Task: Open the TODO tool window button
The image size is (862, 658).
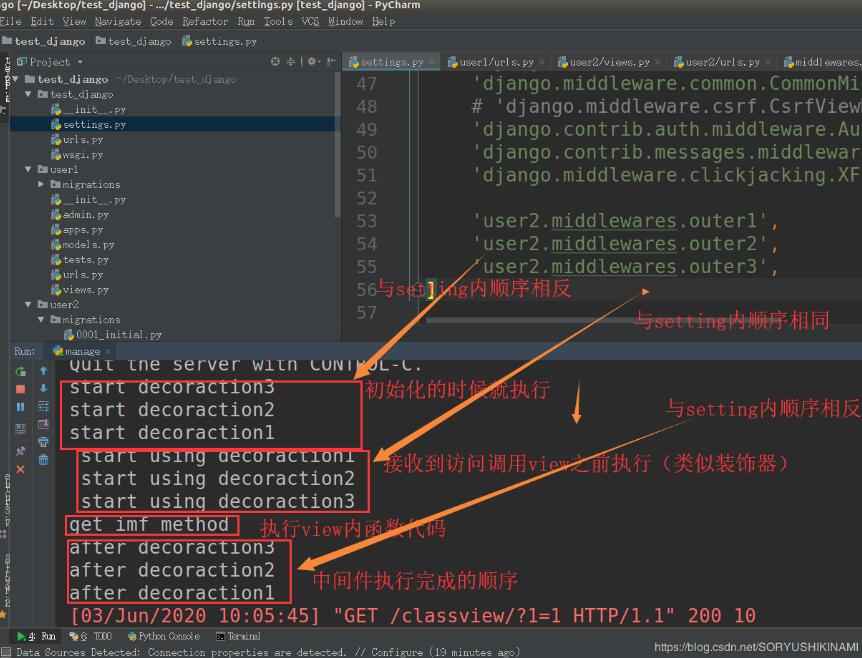Action: (x=91, y=637)
